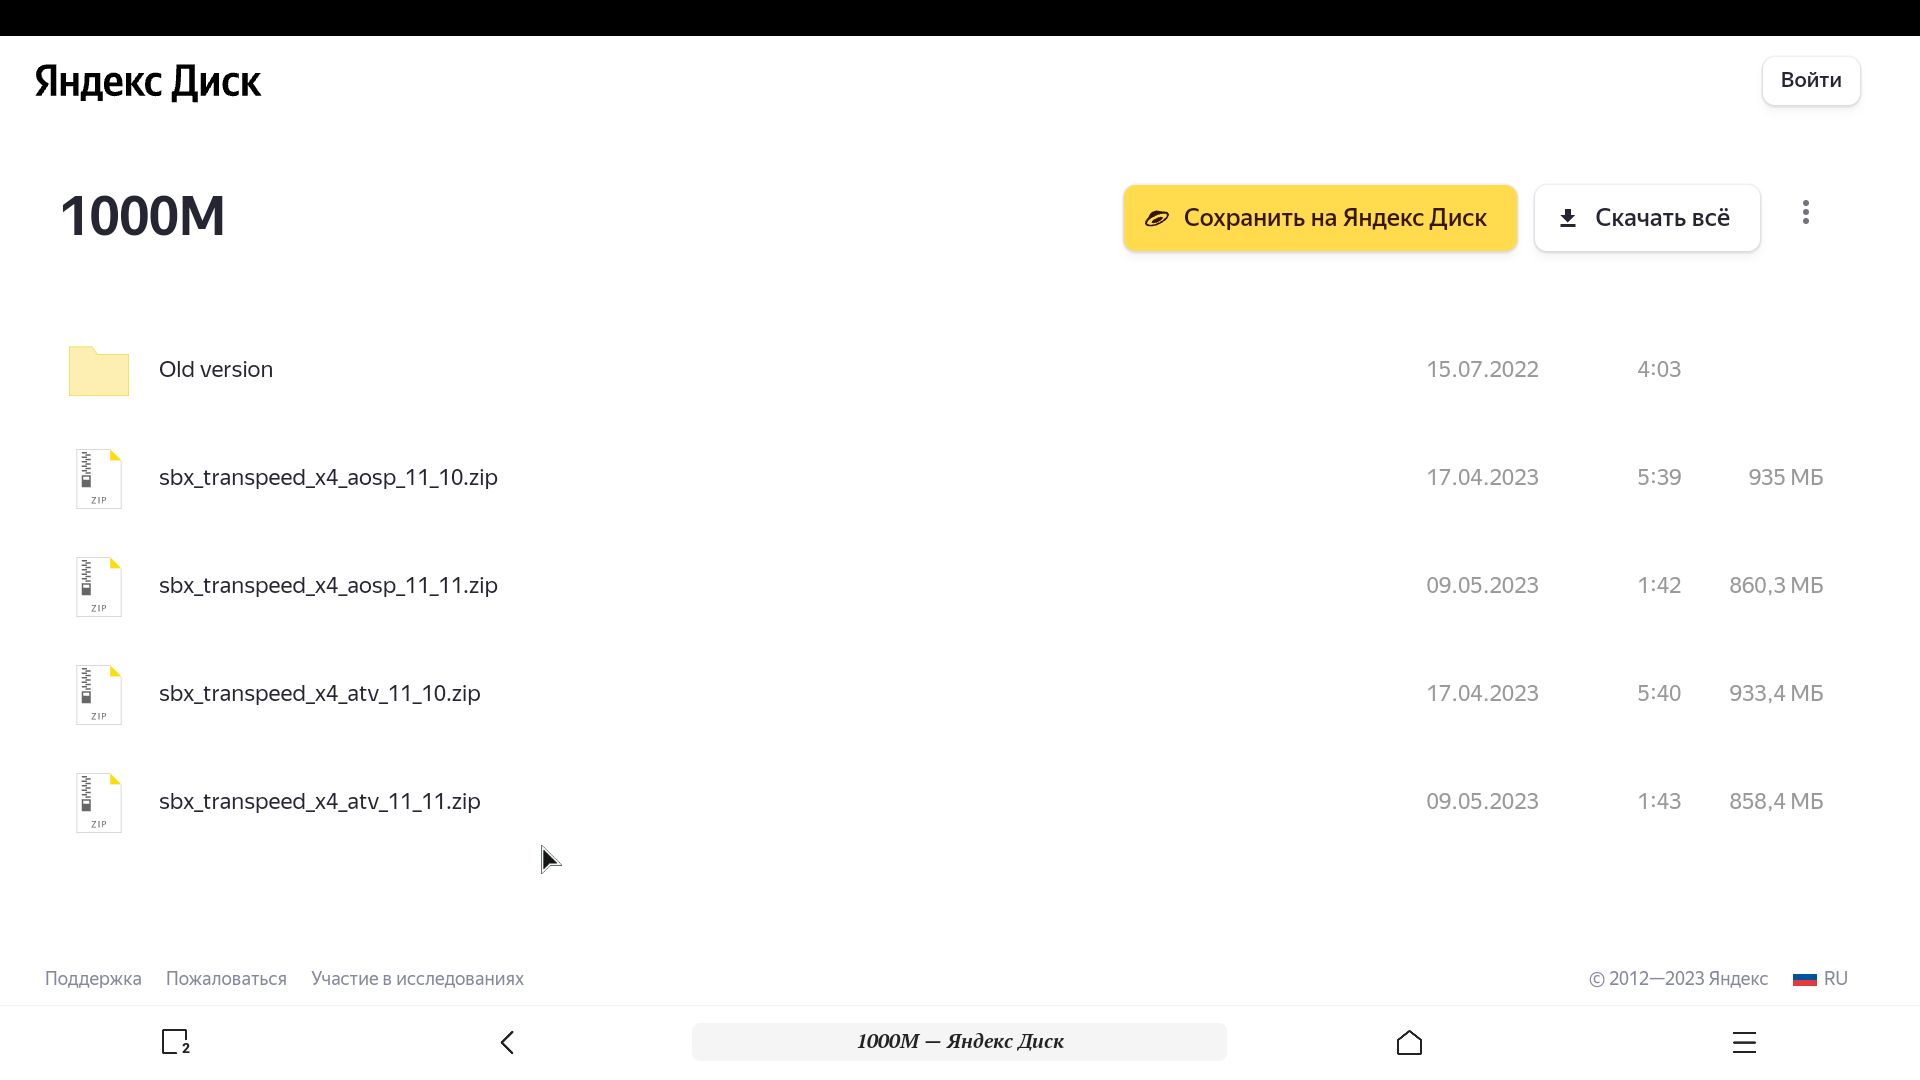Go to browser home page icon

[x=1409, y=1042]
